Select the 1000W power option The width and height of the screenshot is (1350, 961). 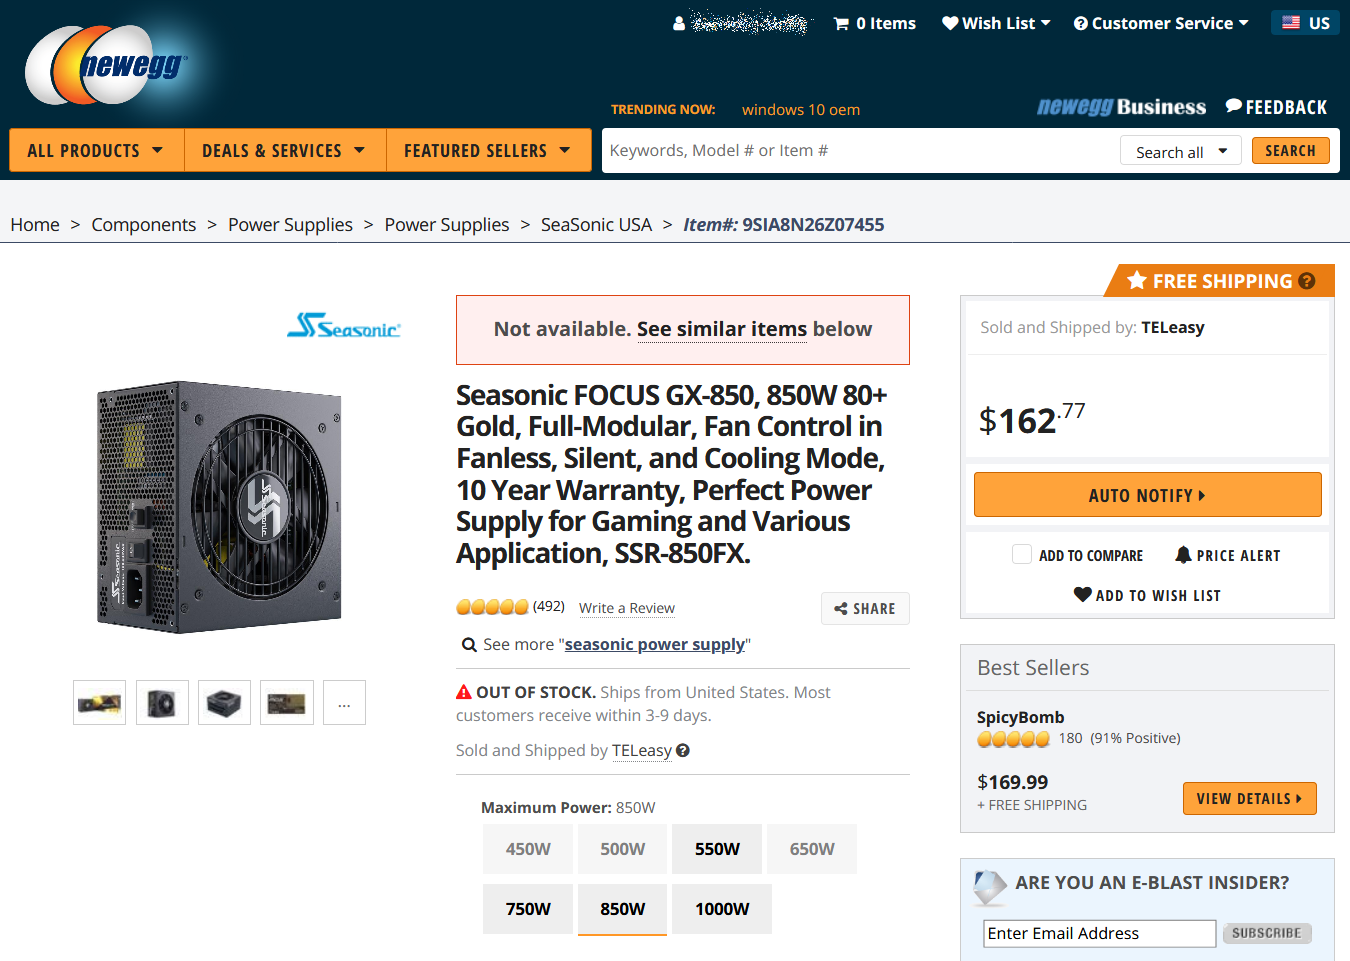coord(722,909)
